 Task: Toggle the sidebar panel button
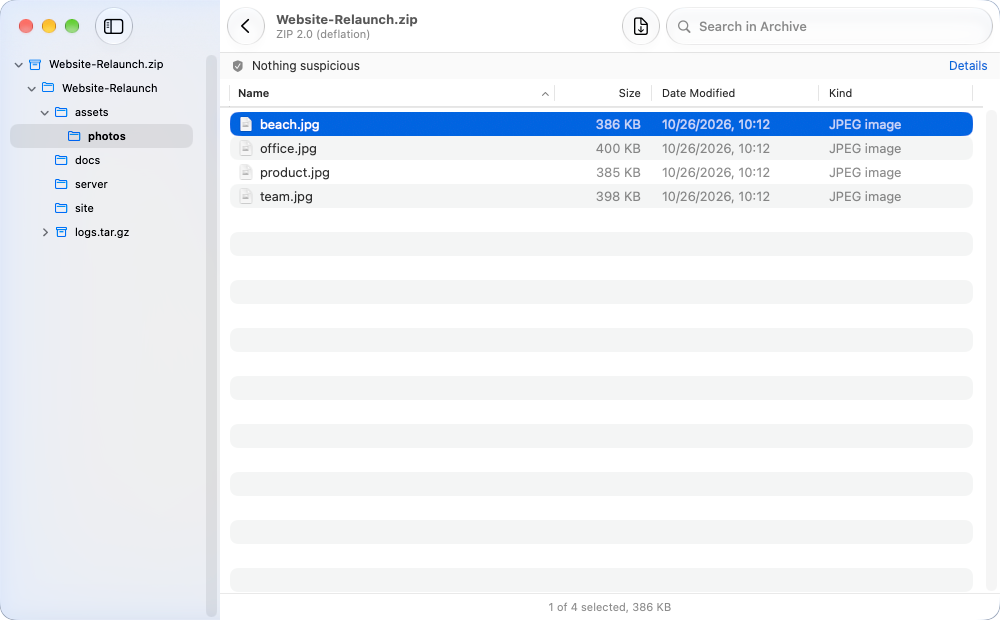click(x=114, y=26)
